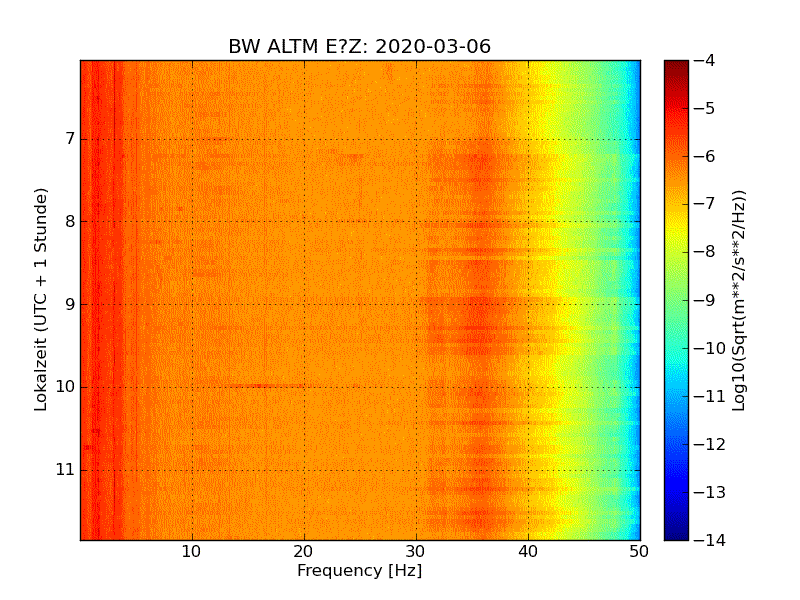
Task: Click the frequency-axis tick label '40'
Action: [x=528, y=552]
